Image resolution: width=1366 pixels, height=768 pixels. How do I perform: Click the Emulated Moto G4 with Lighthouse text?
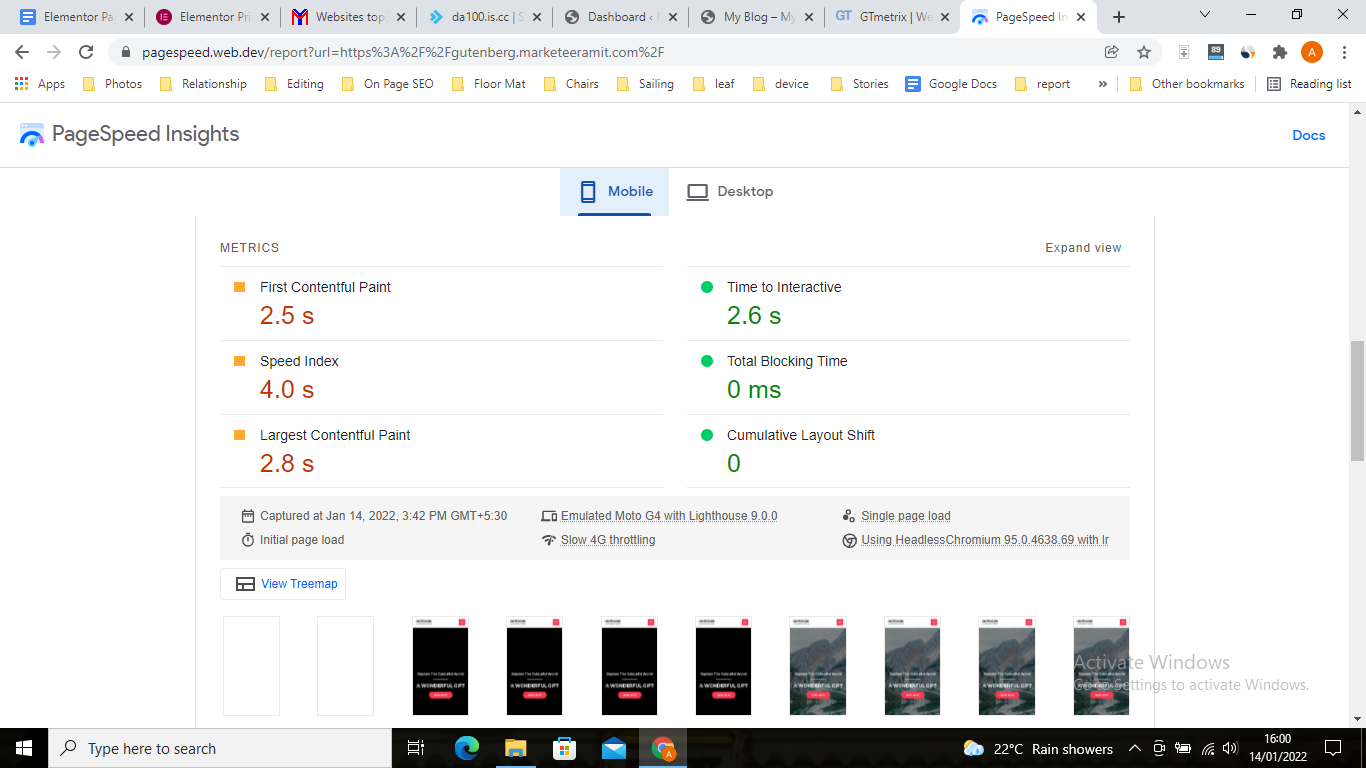pyautogui.click(x=669, y=516)
